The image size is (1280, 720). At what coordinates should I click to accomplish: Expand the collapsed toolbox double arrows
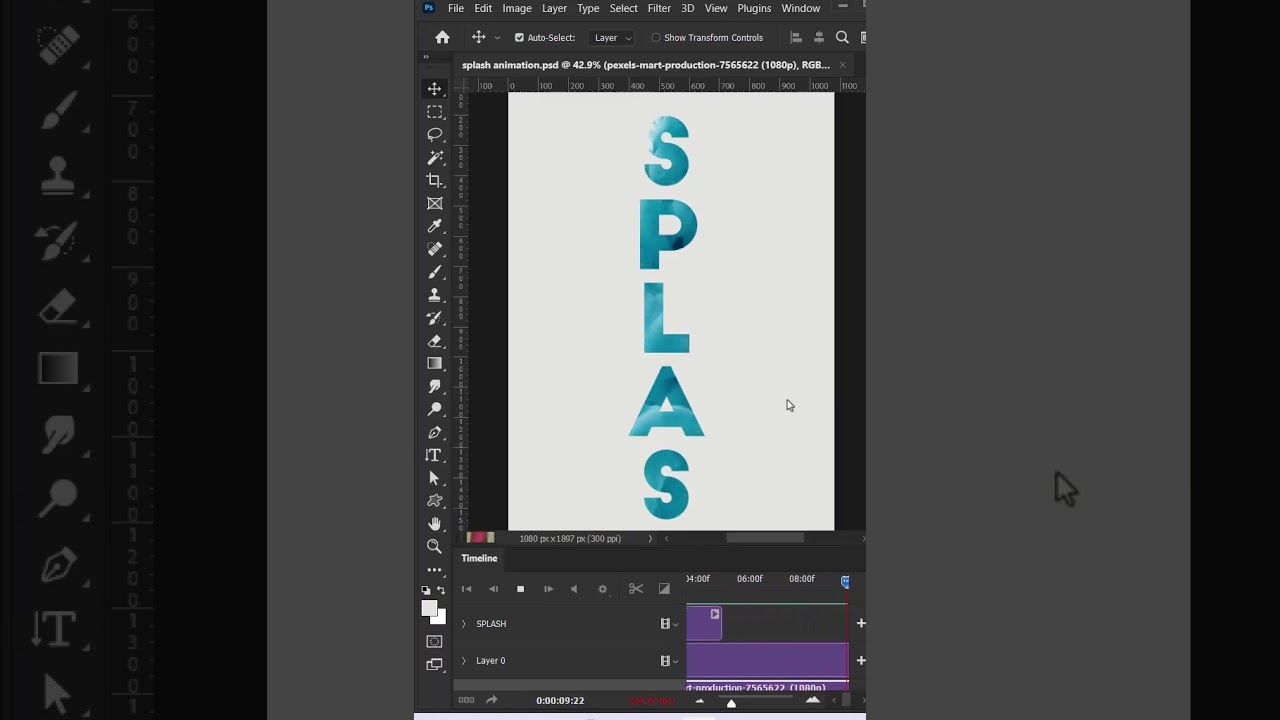coord(426,57)
